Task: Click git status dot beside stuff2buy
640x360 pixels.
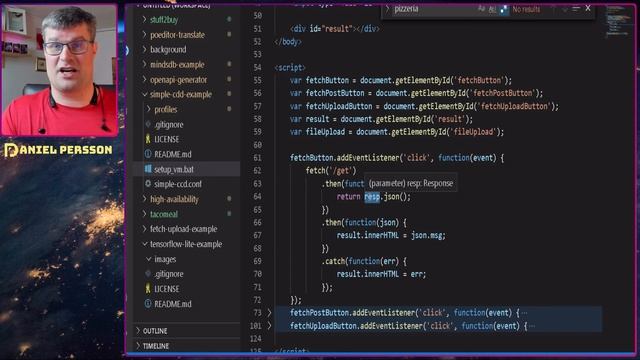Action: 229,19
